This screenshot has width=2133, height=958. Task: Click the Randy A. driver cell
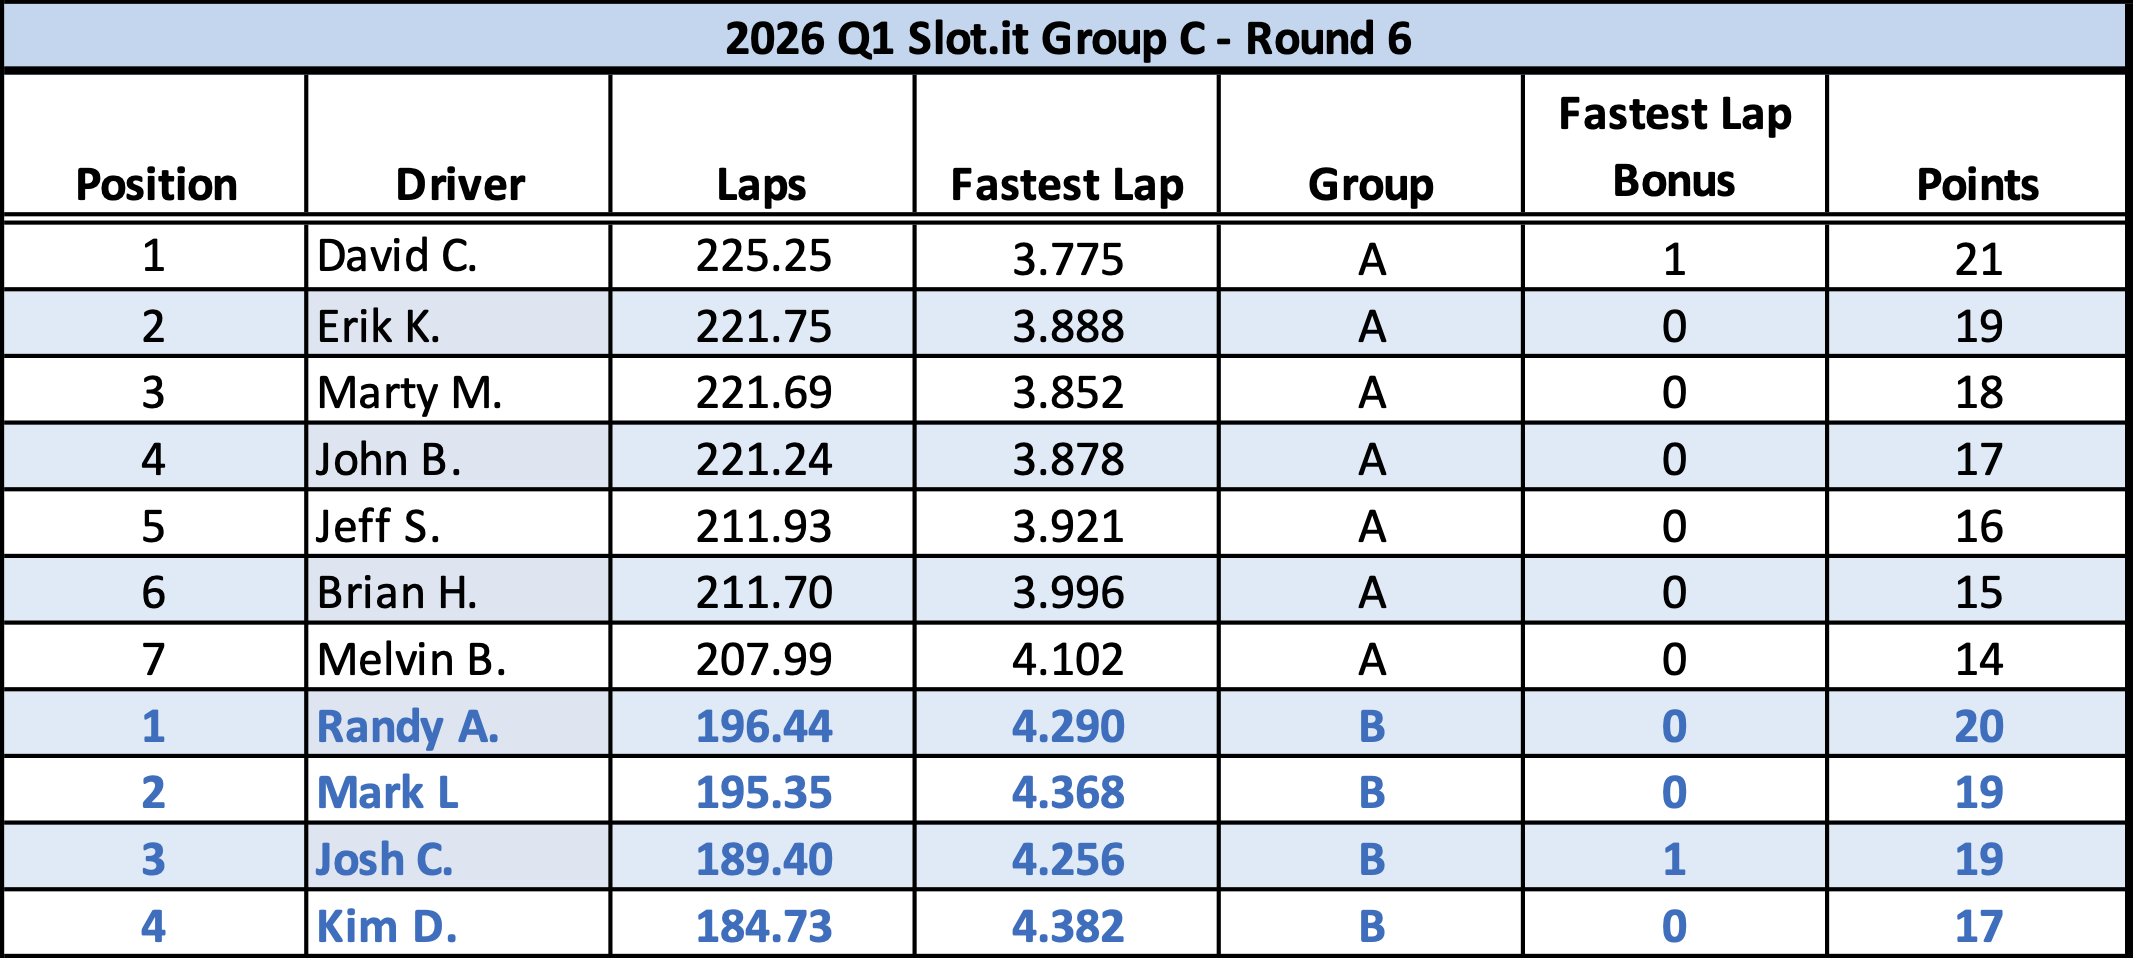pos(408,727)
